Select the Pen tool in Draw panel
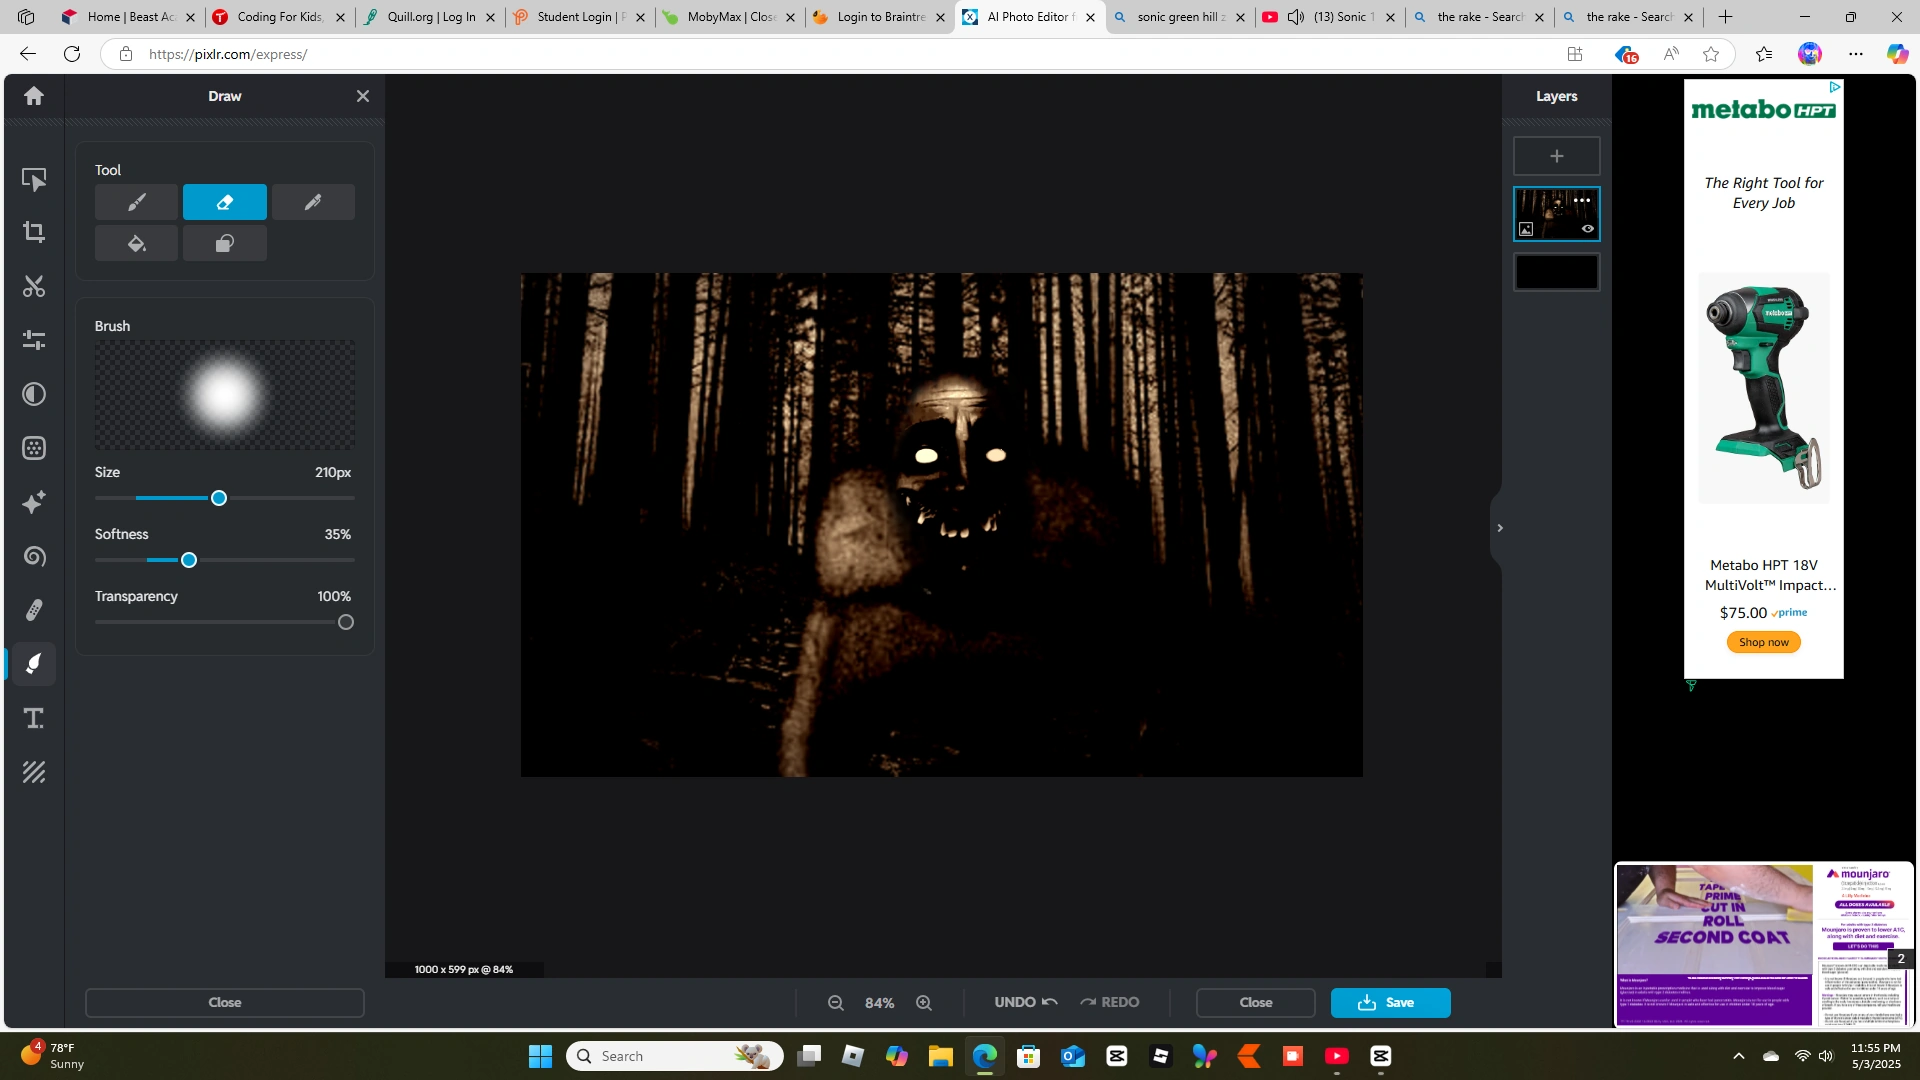Screen dimensions: 1920x1080 (313, 202)
